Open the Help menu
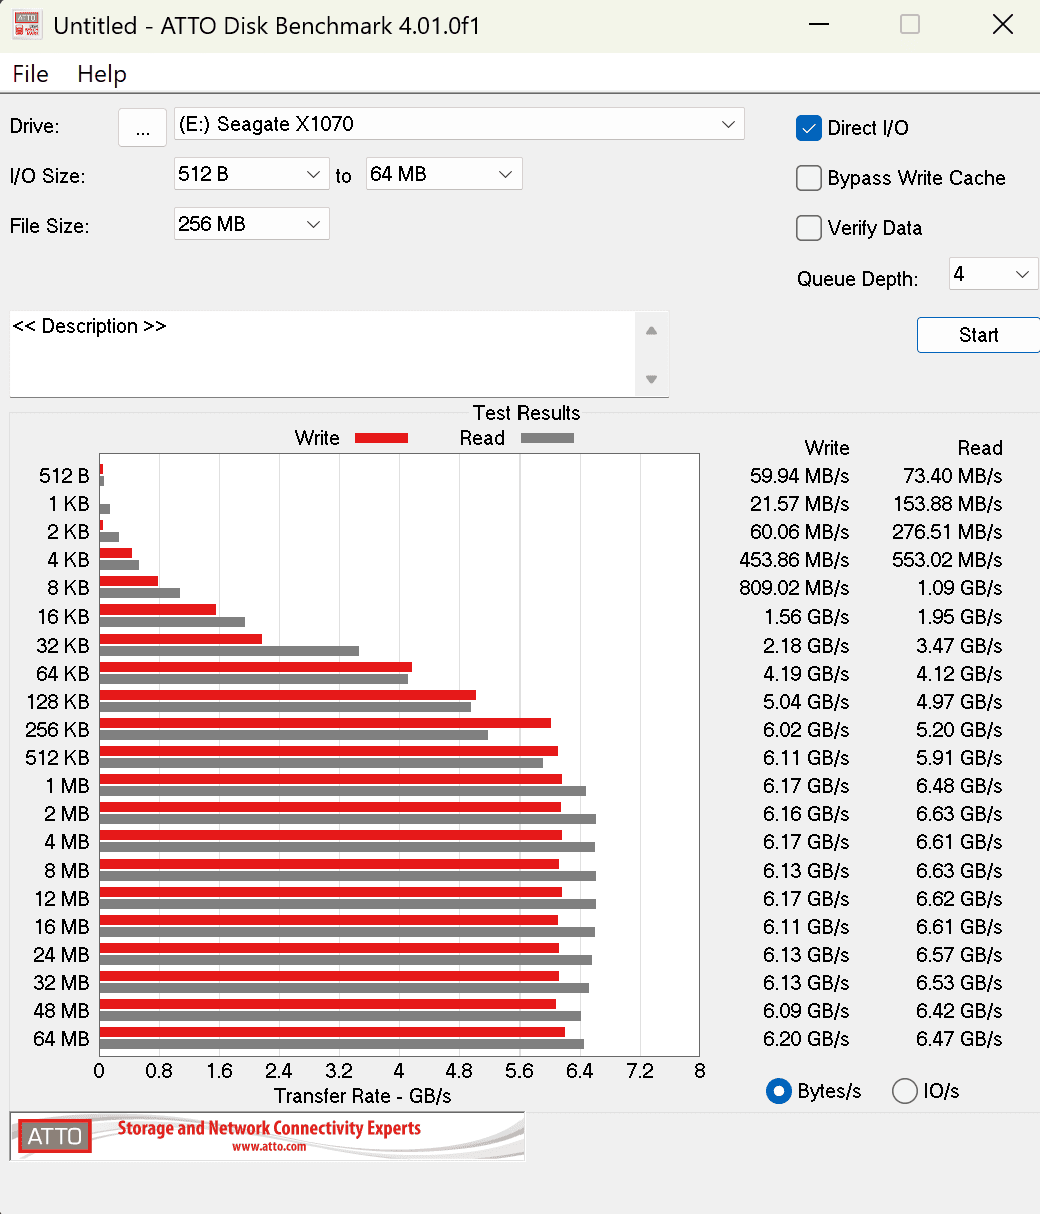The width and height of the screenshot is (1040, 1214). point(102,74)
